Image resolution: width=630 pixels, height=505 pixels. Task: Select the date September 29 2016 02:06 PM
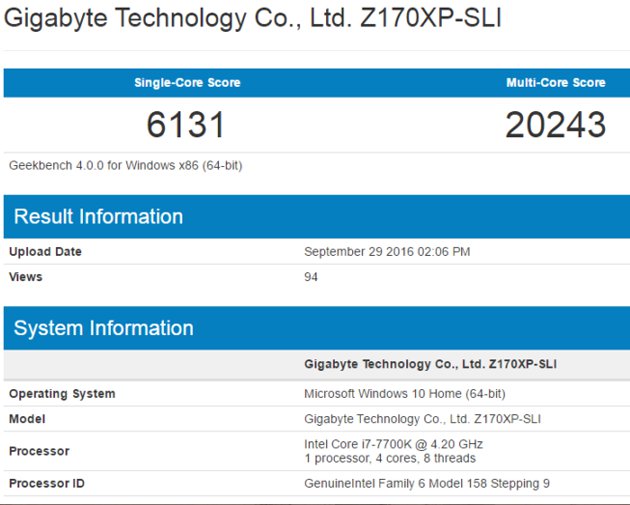(x=387, y=252)
